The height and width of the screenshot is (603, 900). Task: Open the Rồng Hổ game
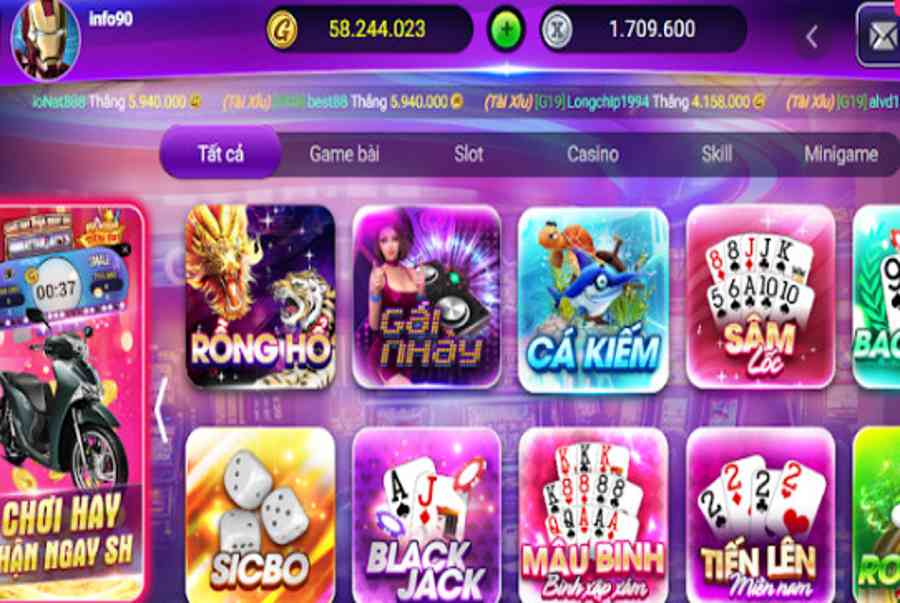click(x=261, y=297)
